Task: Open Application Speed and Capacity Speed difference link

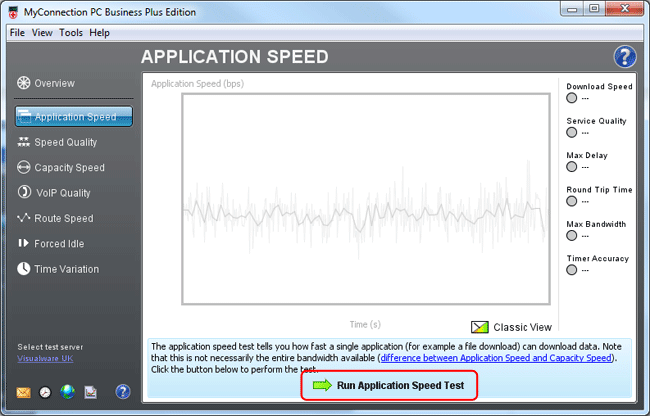Action: coord(496,358)
